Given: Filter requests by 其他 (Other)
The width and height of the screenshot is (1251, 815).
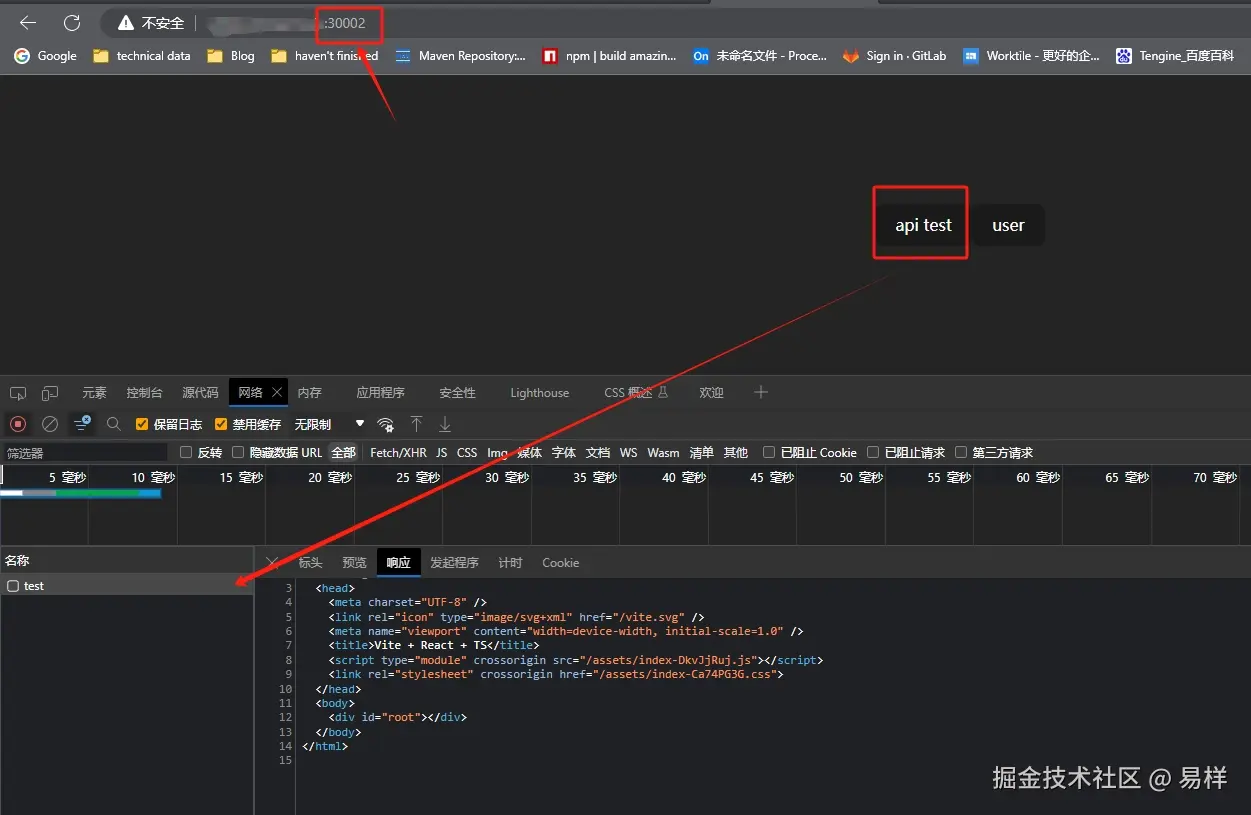Looking at the screenshot, I should pyautogui.click(x=736, y=453).
